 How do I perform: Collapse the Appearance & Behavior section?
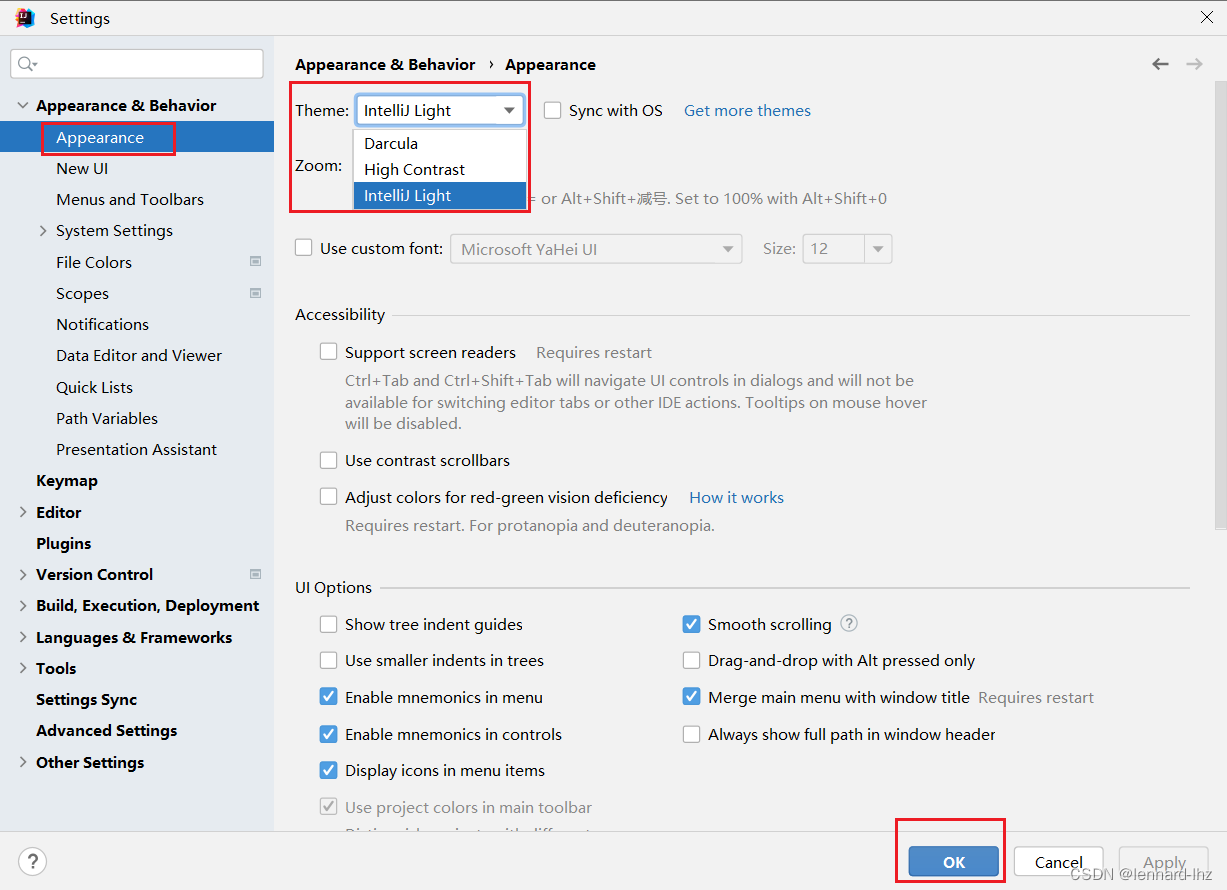click(23, 105)
